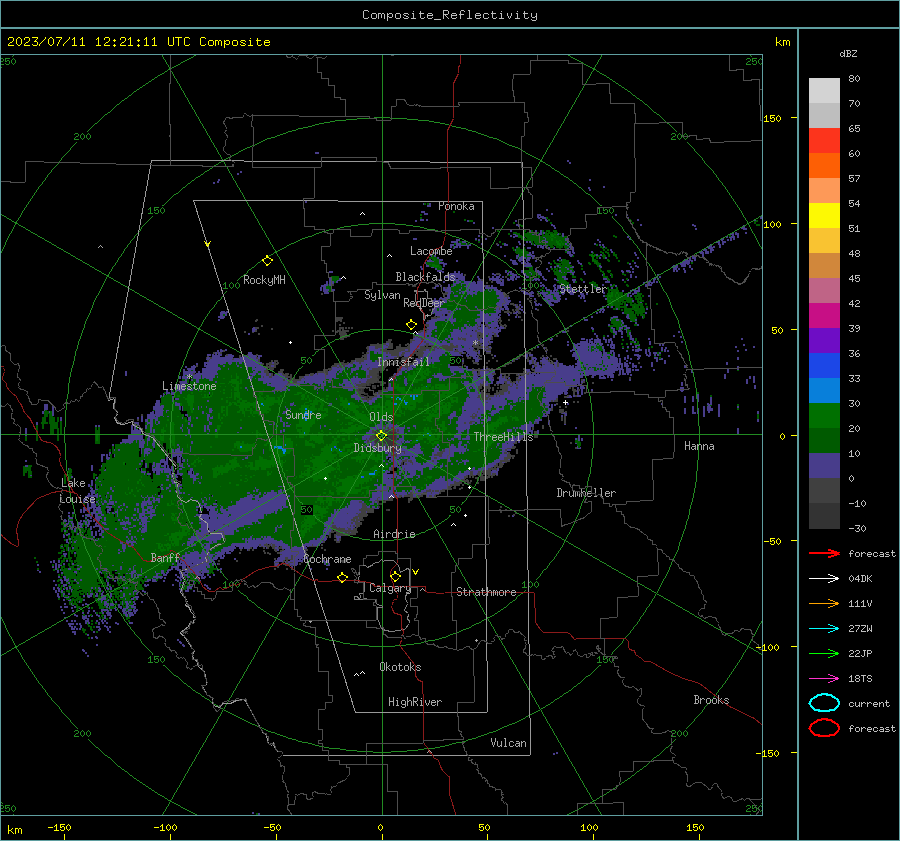Click the Stettler town label
The width and height of the screenshot is (900, 841).
pyautogui.click(x=583, y=289)
